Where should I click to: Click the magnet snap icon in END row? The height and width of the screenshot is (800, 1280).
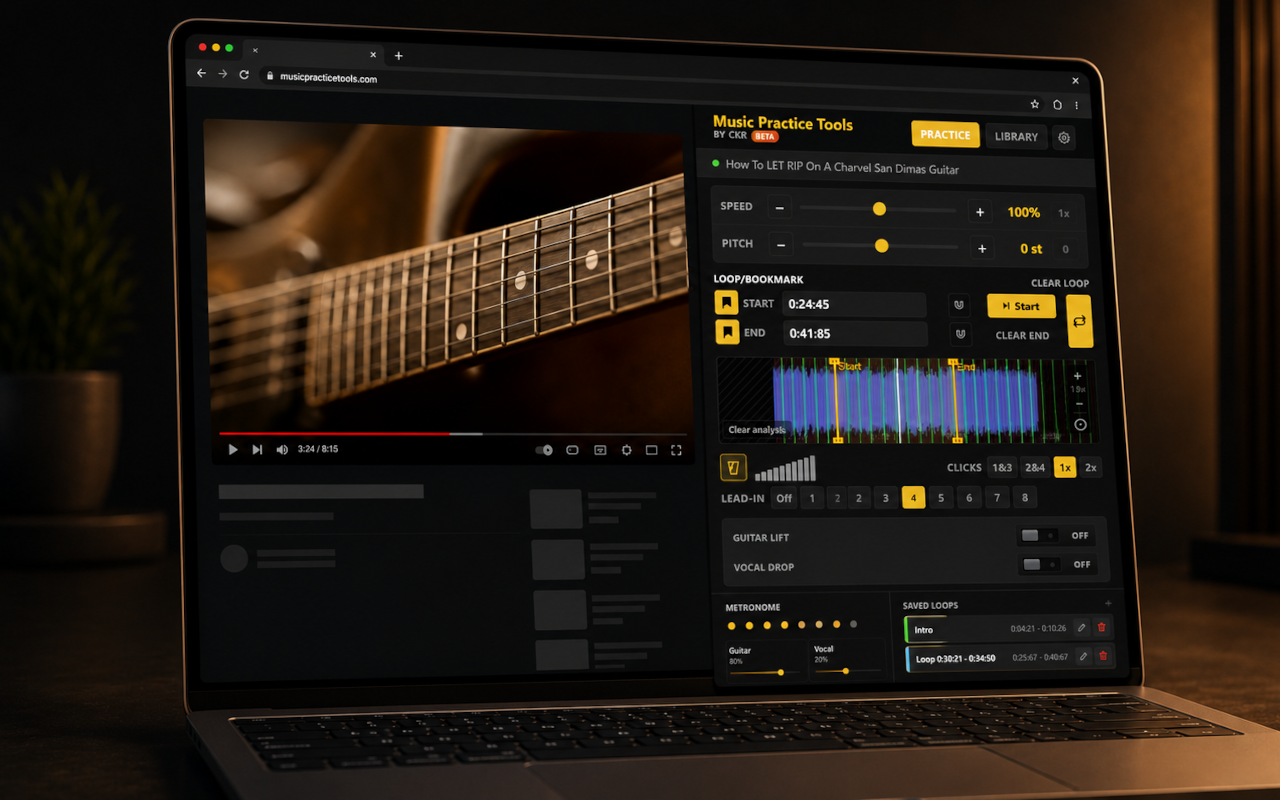[x=960, y=335]
